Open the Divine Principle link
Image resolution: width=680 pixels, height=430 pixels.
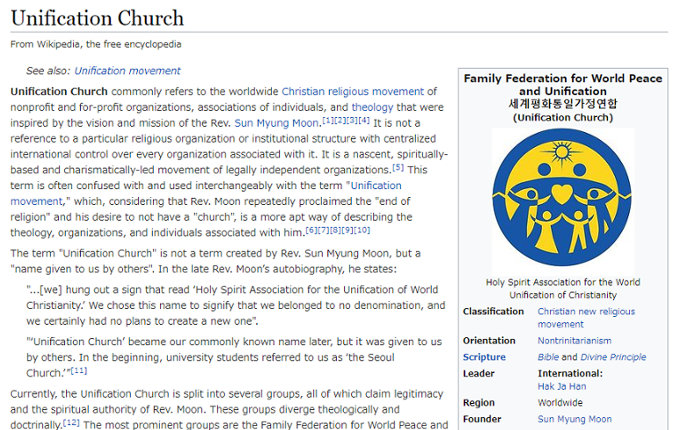click(613, 357)
